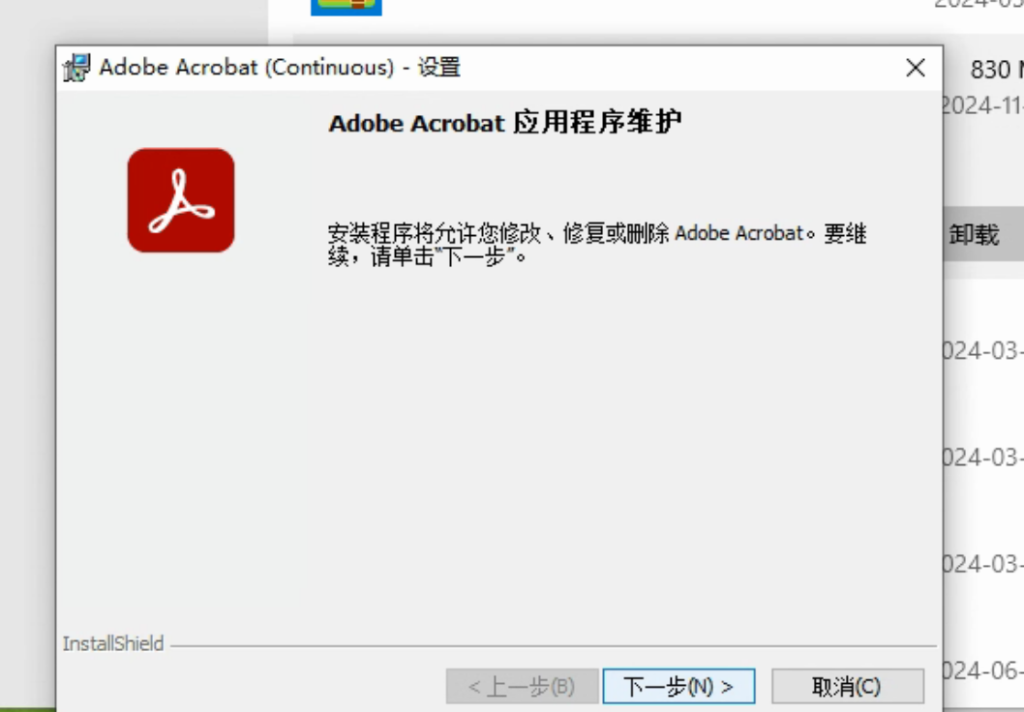Screen dimensions: 1024x712
Task: Click the installer icon in title bar
Action: point(76,67)
